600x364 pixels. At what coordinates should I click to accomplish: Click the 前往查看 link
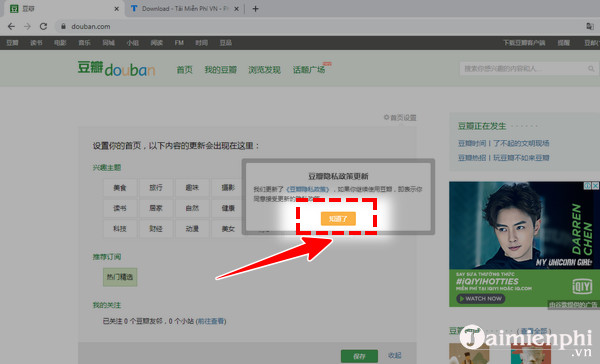(x=211, y=321)
